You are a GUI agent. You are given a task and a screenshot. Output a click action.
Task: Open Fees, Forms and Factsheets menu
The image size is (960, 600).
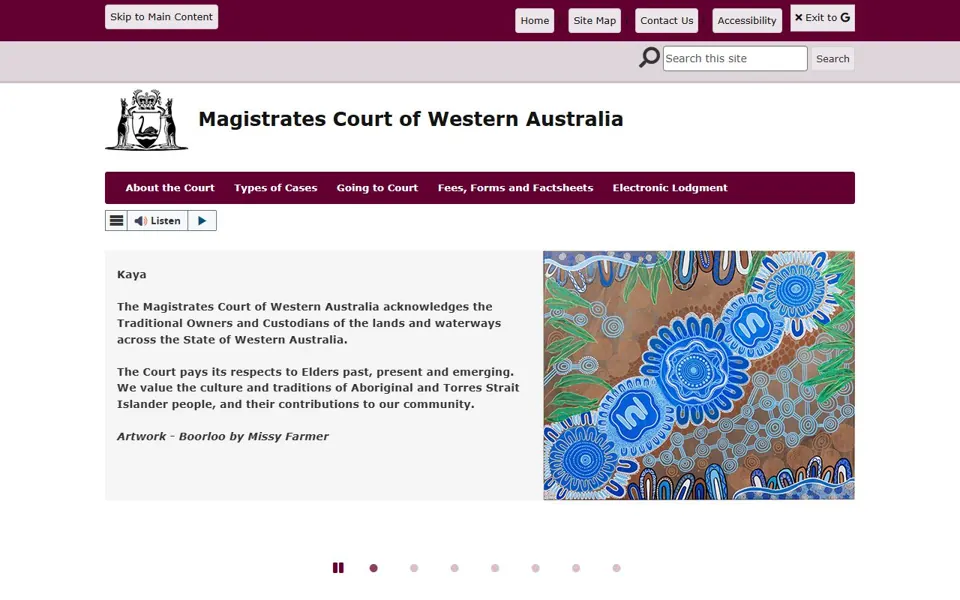(x=516, y=188)
